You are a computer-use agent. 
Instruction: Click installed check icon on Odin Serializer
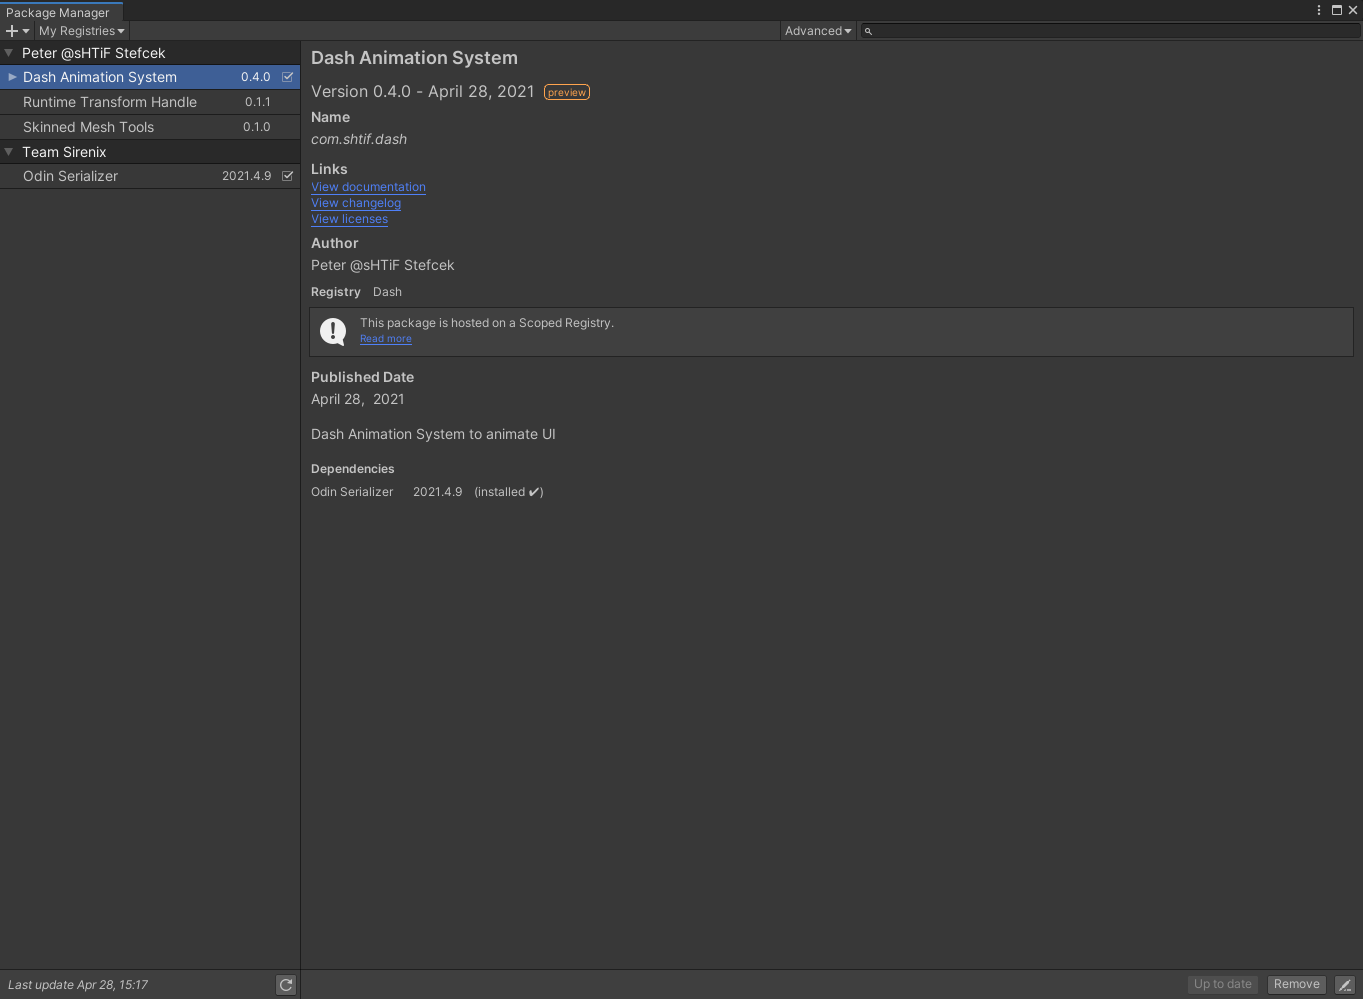click(x=288, y=176)
